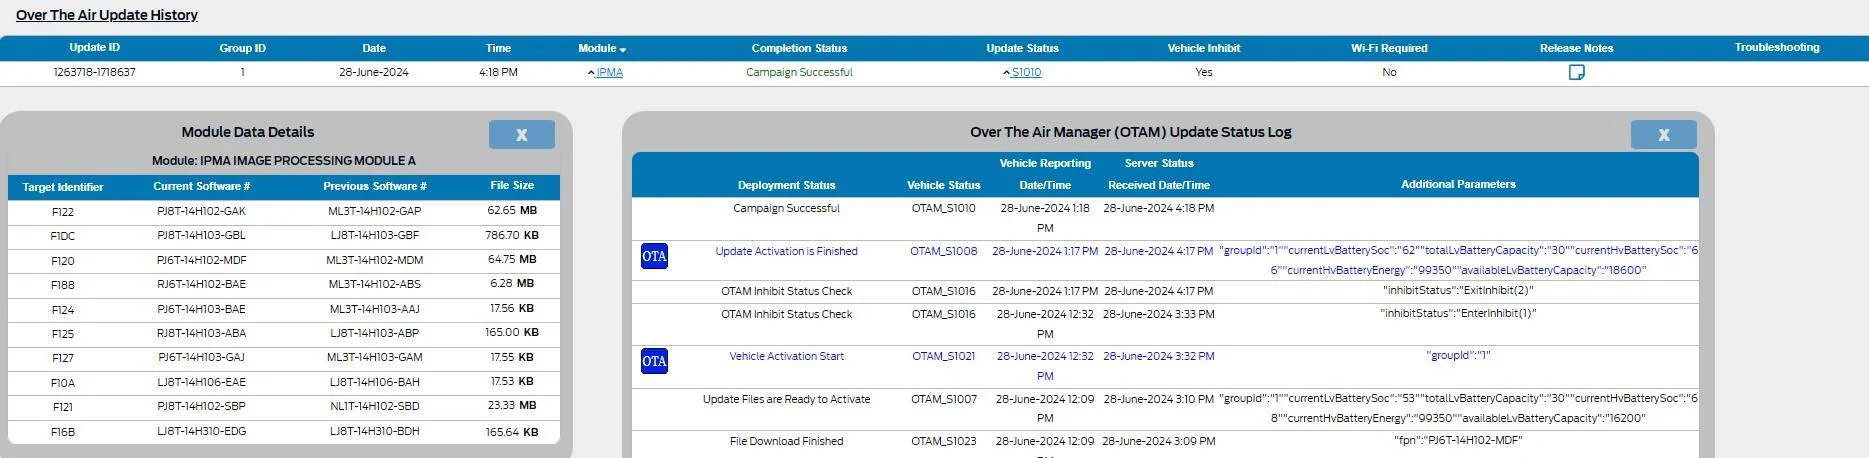Click the Group ID column header
Screen dimensions: 1869x458
click(x=242, y=48)
